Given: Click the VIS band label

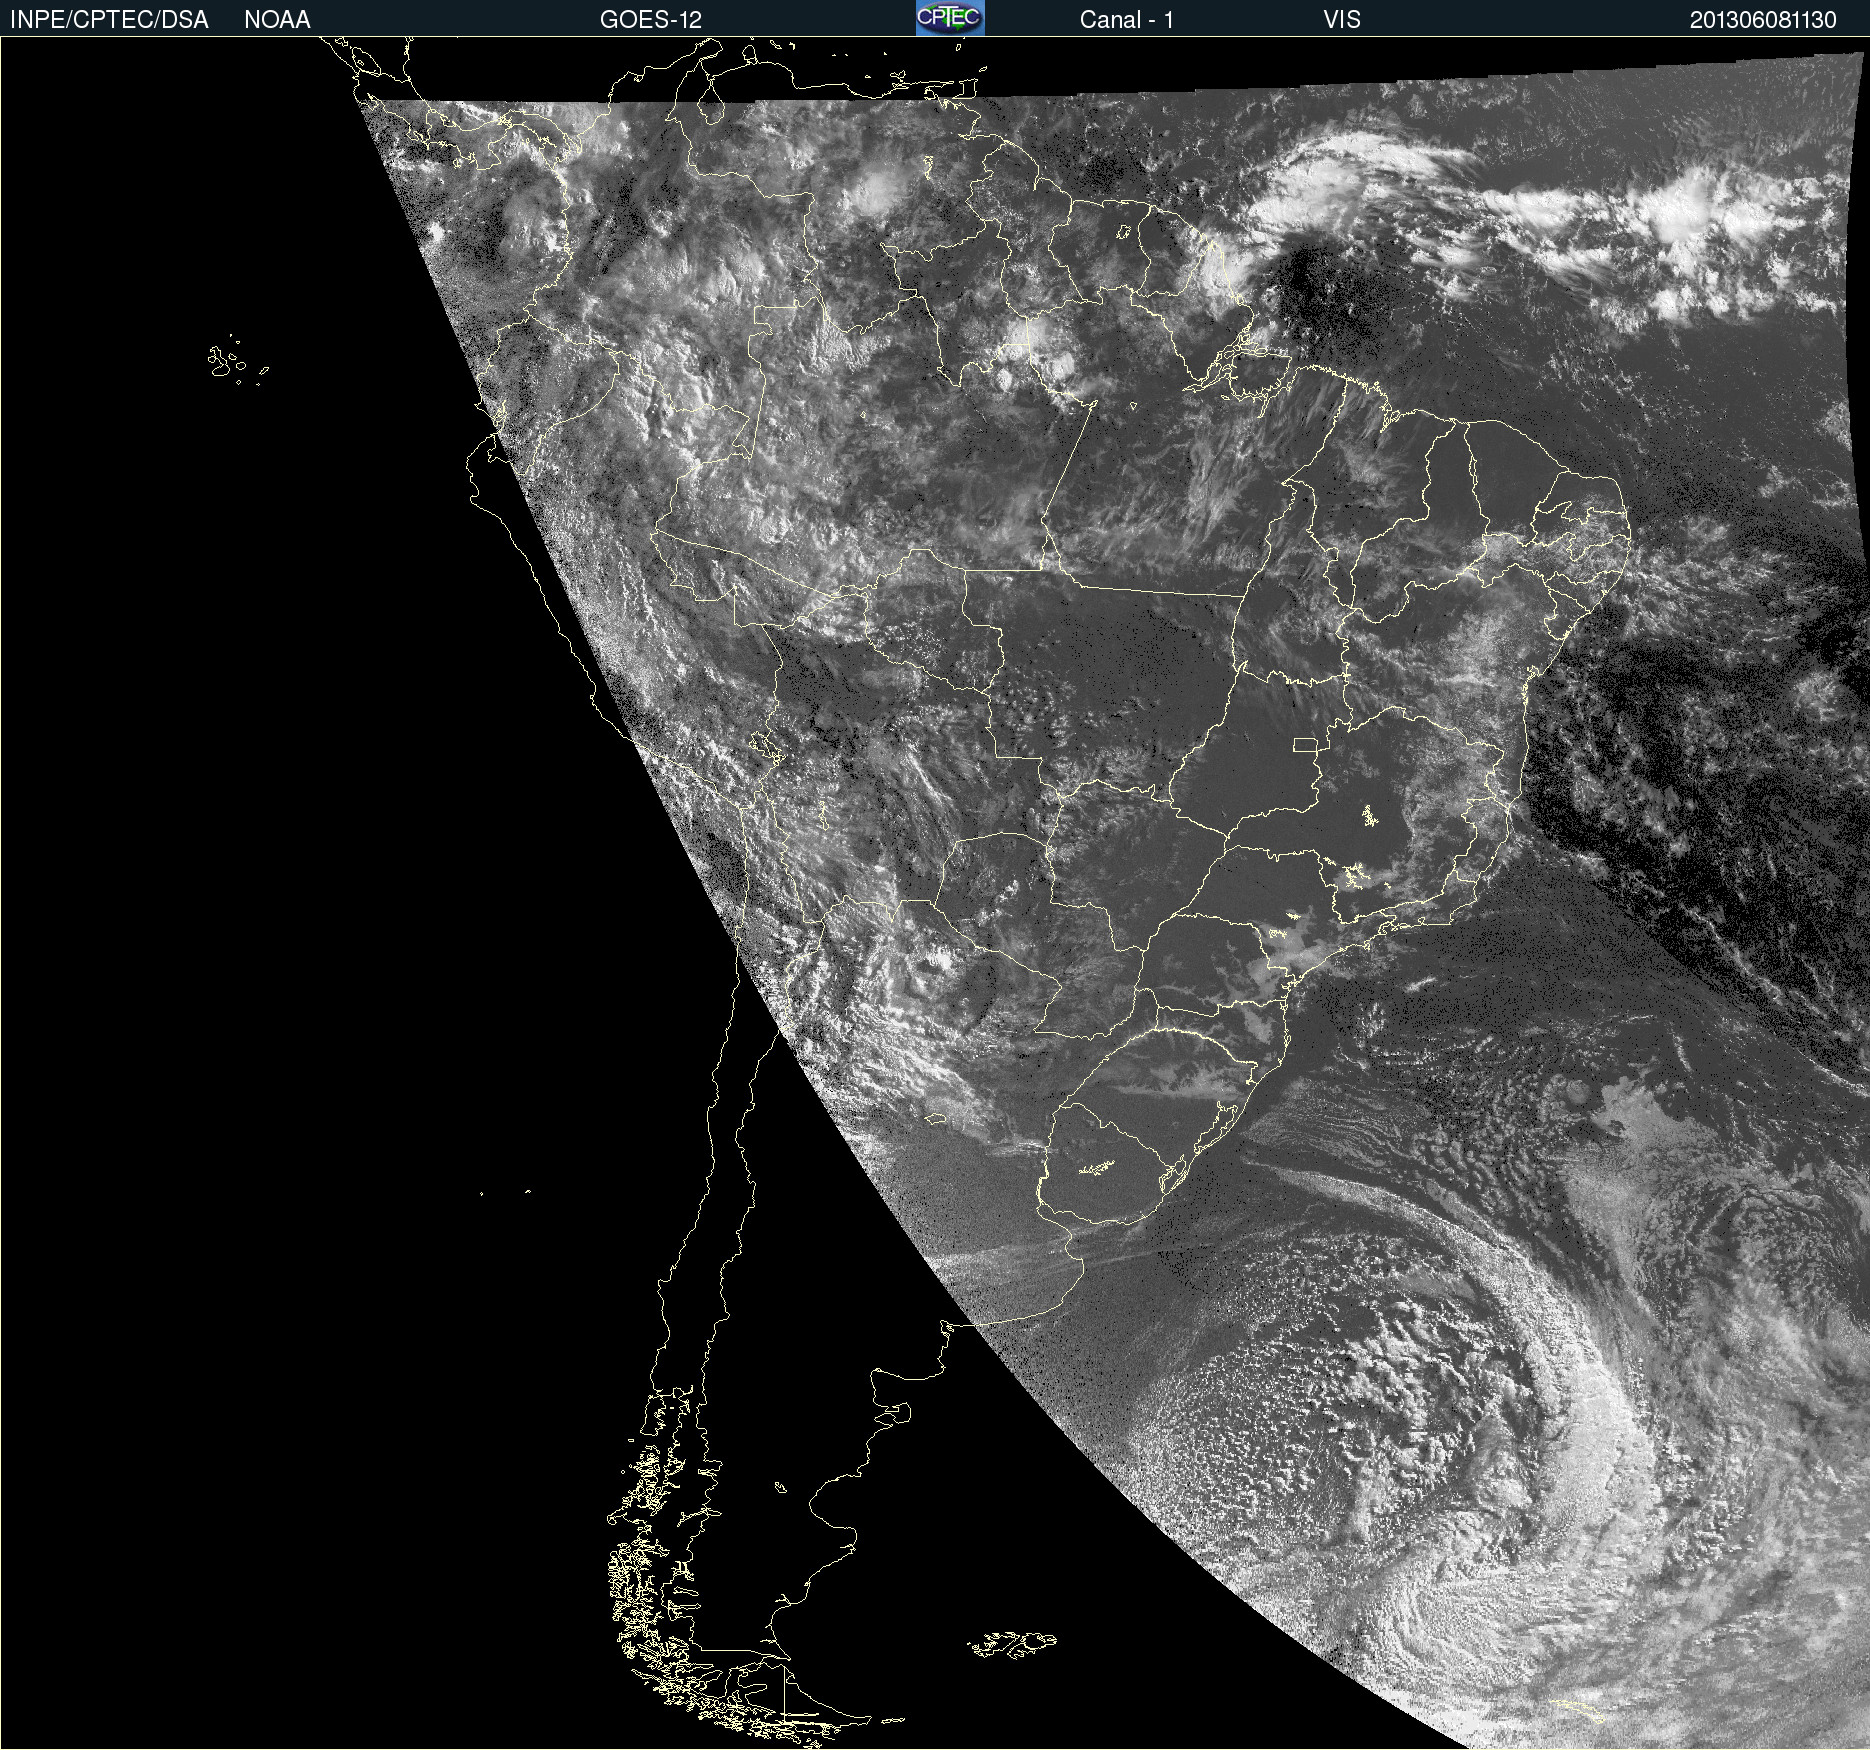Looking at the screenshot, I should 1342,19.
